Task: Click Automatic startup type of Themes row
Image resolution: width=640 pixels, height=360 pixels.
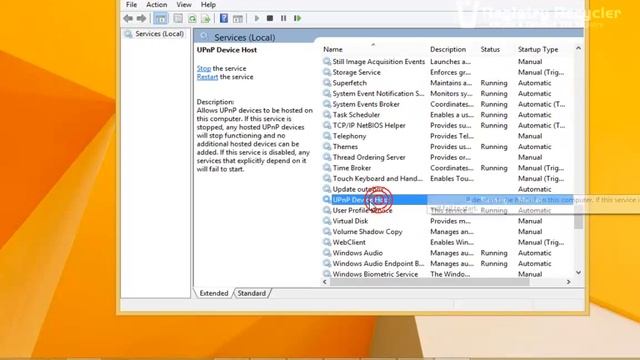Action: [535, 147]
